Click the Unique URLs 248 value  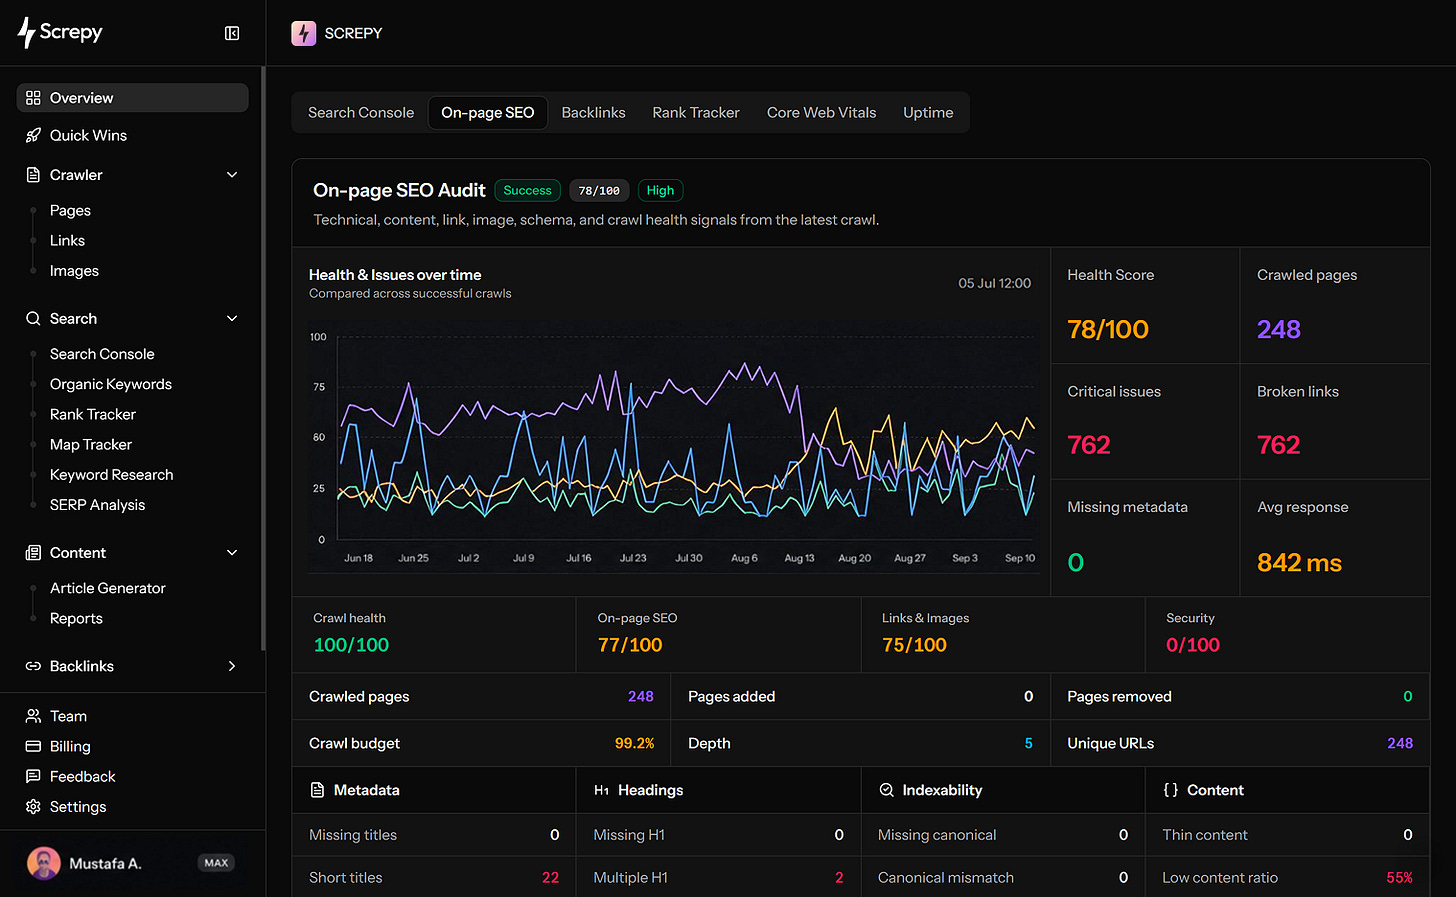[x=1400, y=743]
